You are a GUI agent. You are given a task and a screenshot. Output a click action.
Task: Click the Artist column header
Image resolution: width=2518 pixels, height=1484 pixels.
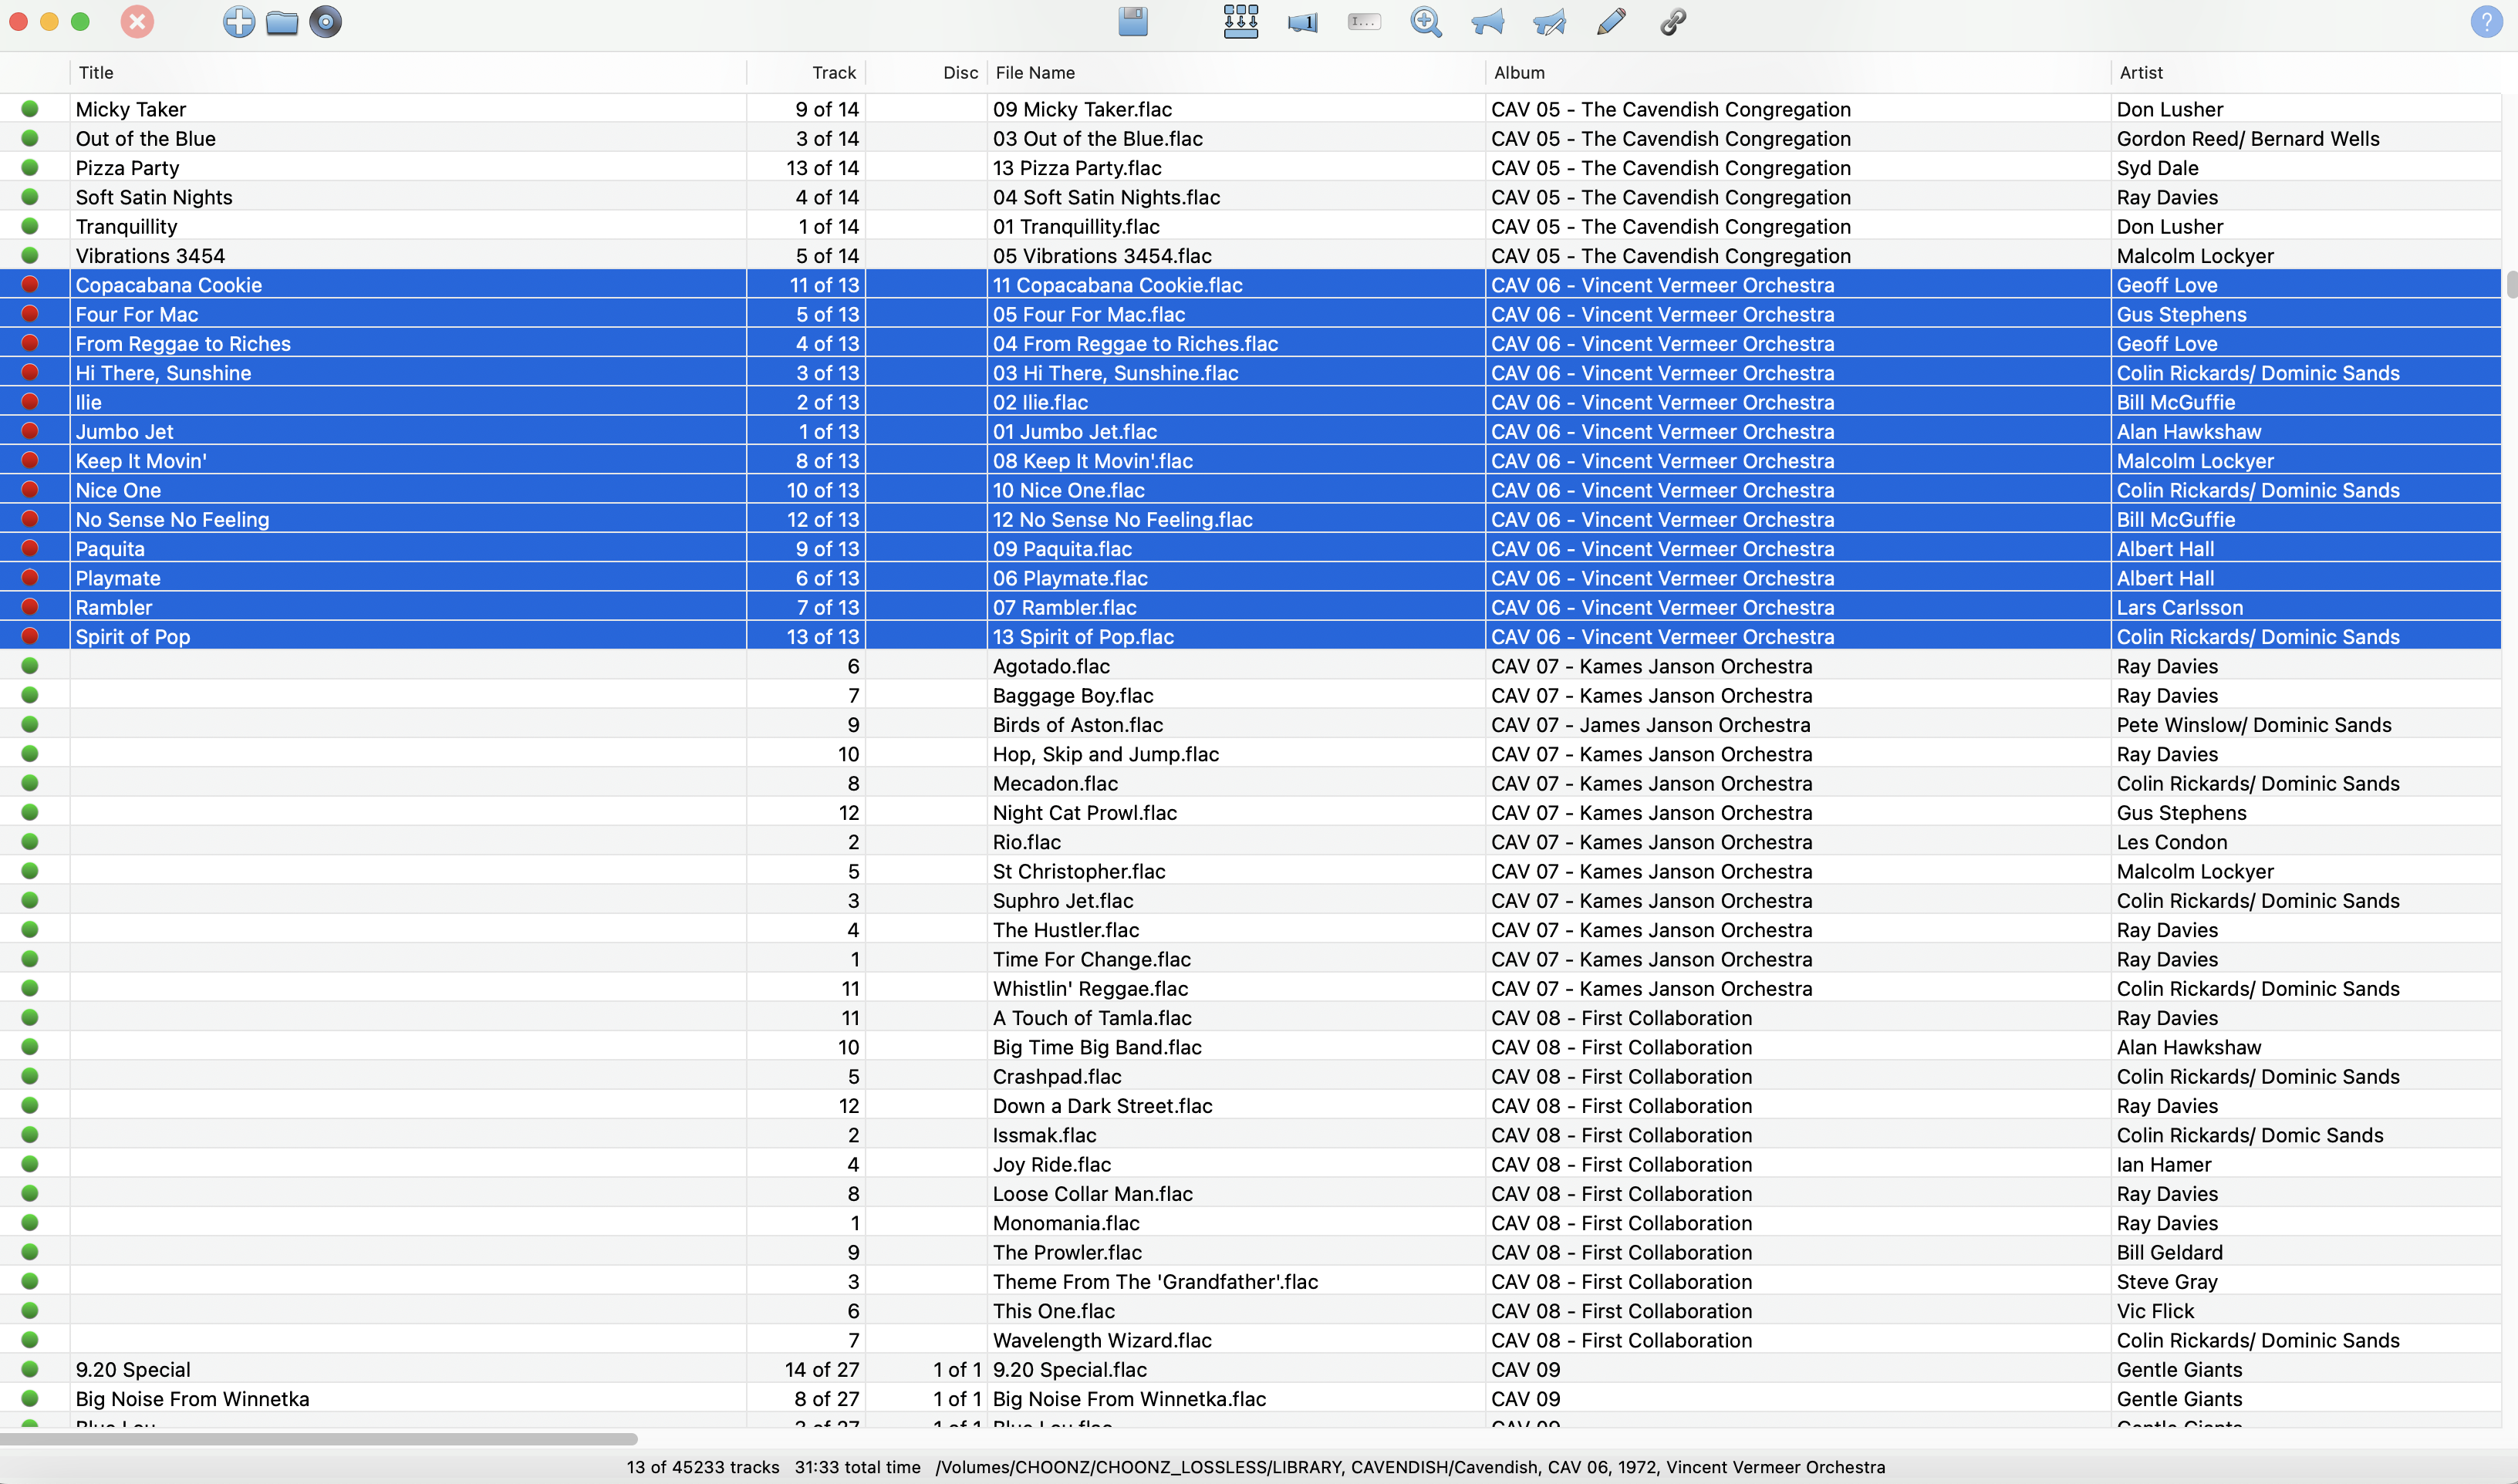(2140, 73)
